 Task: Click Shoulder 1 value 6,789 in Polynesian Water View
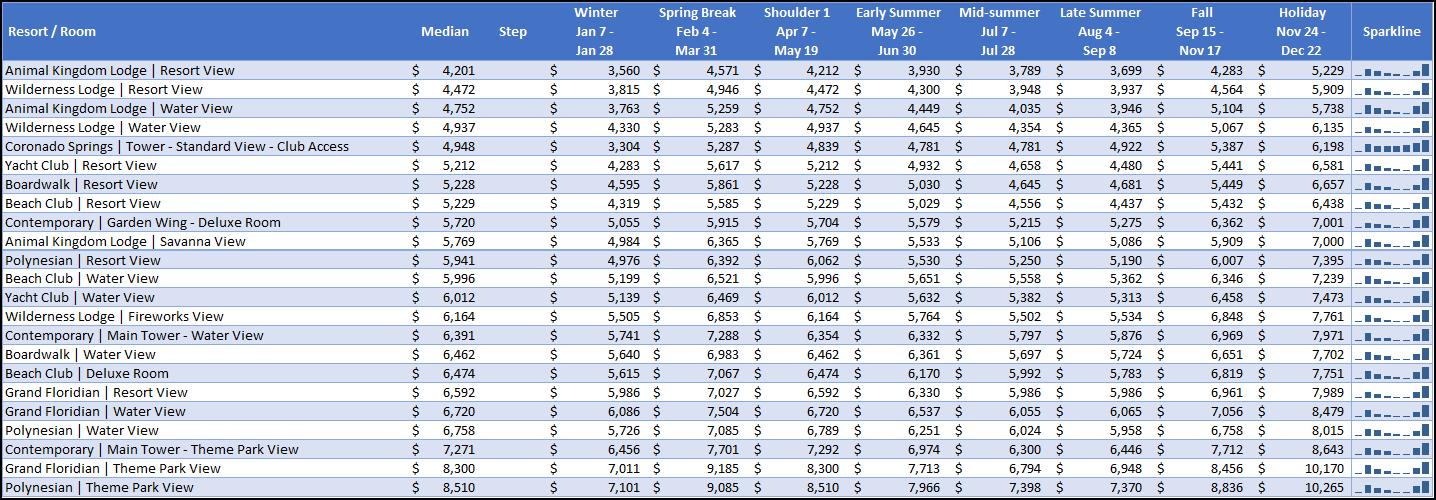823,430
